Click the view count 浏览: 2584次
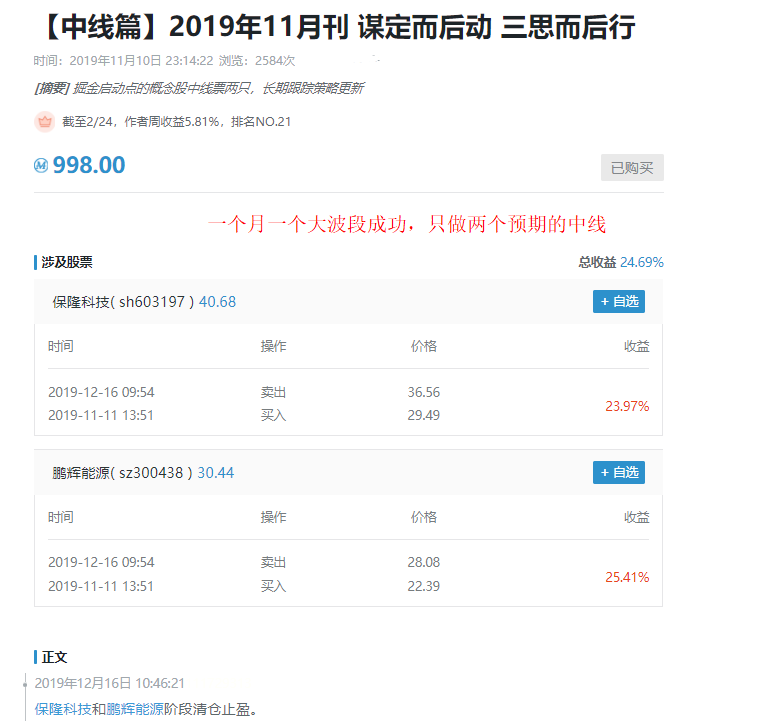The image size is (759, 721). point(257,61)
